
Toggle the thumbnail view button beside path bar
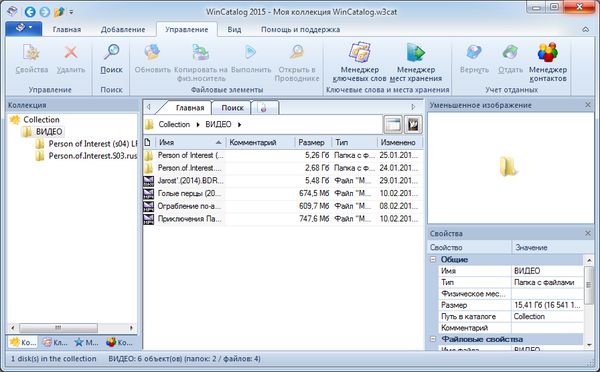(413, 124)
